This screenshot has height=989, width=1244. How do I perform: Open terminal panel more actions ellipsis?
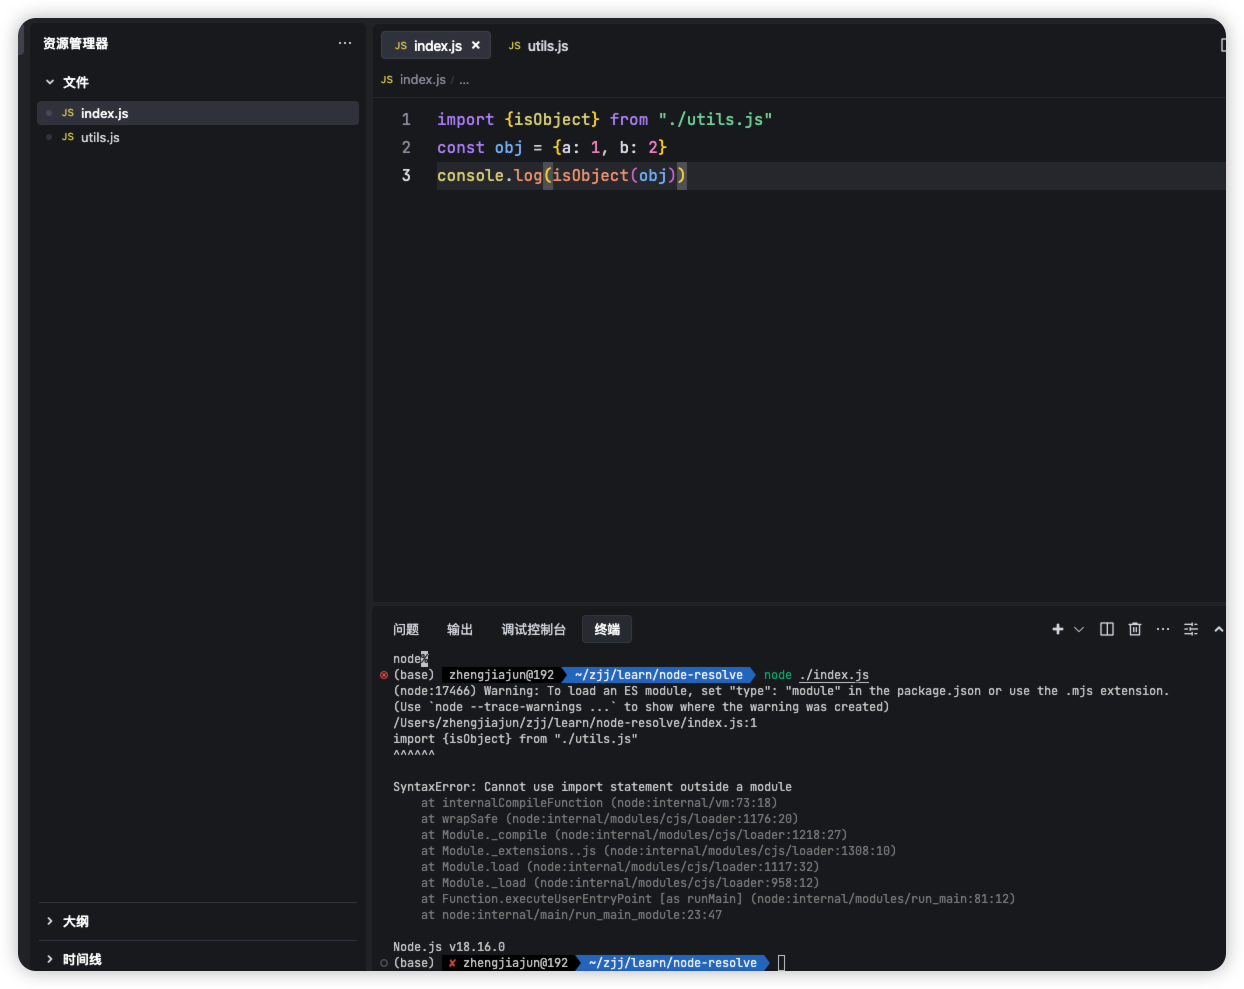pyautogui.click(x=1163, y=629)
